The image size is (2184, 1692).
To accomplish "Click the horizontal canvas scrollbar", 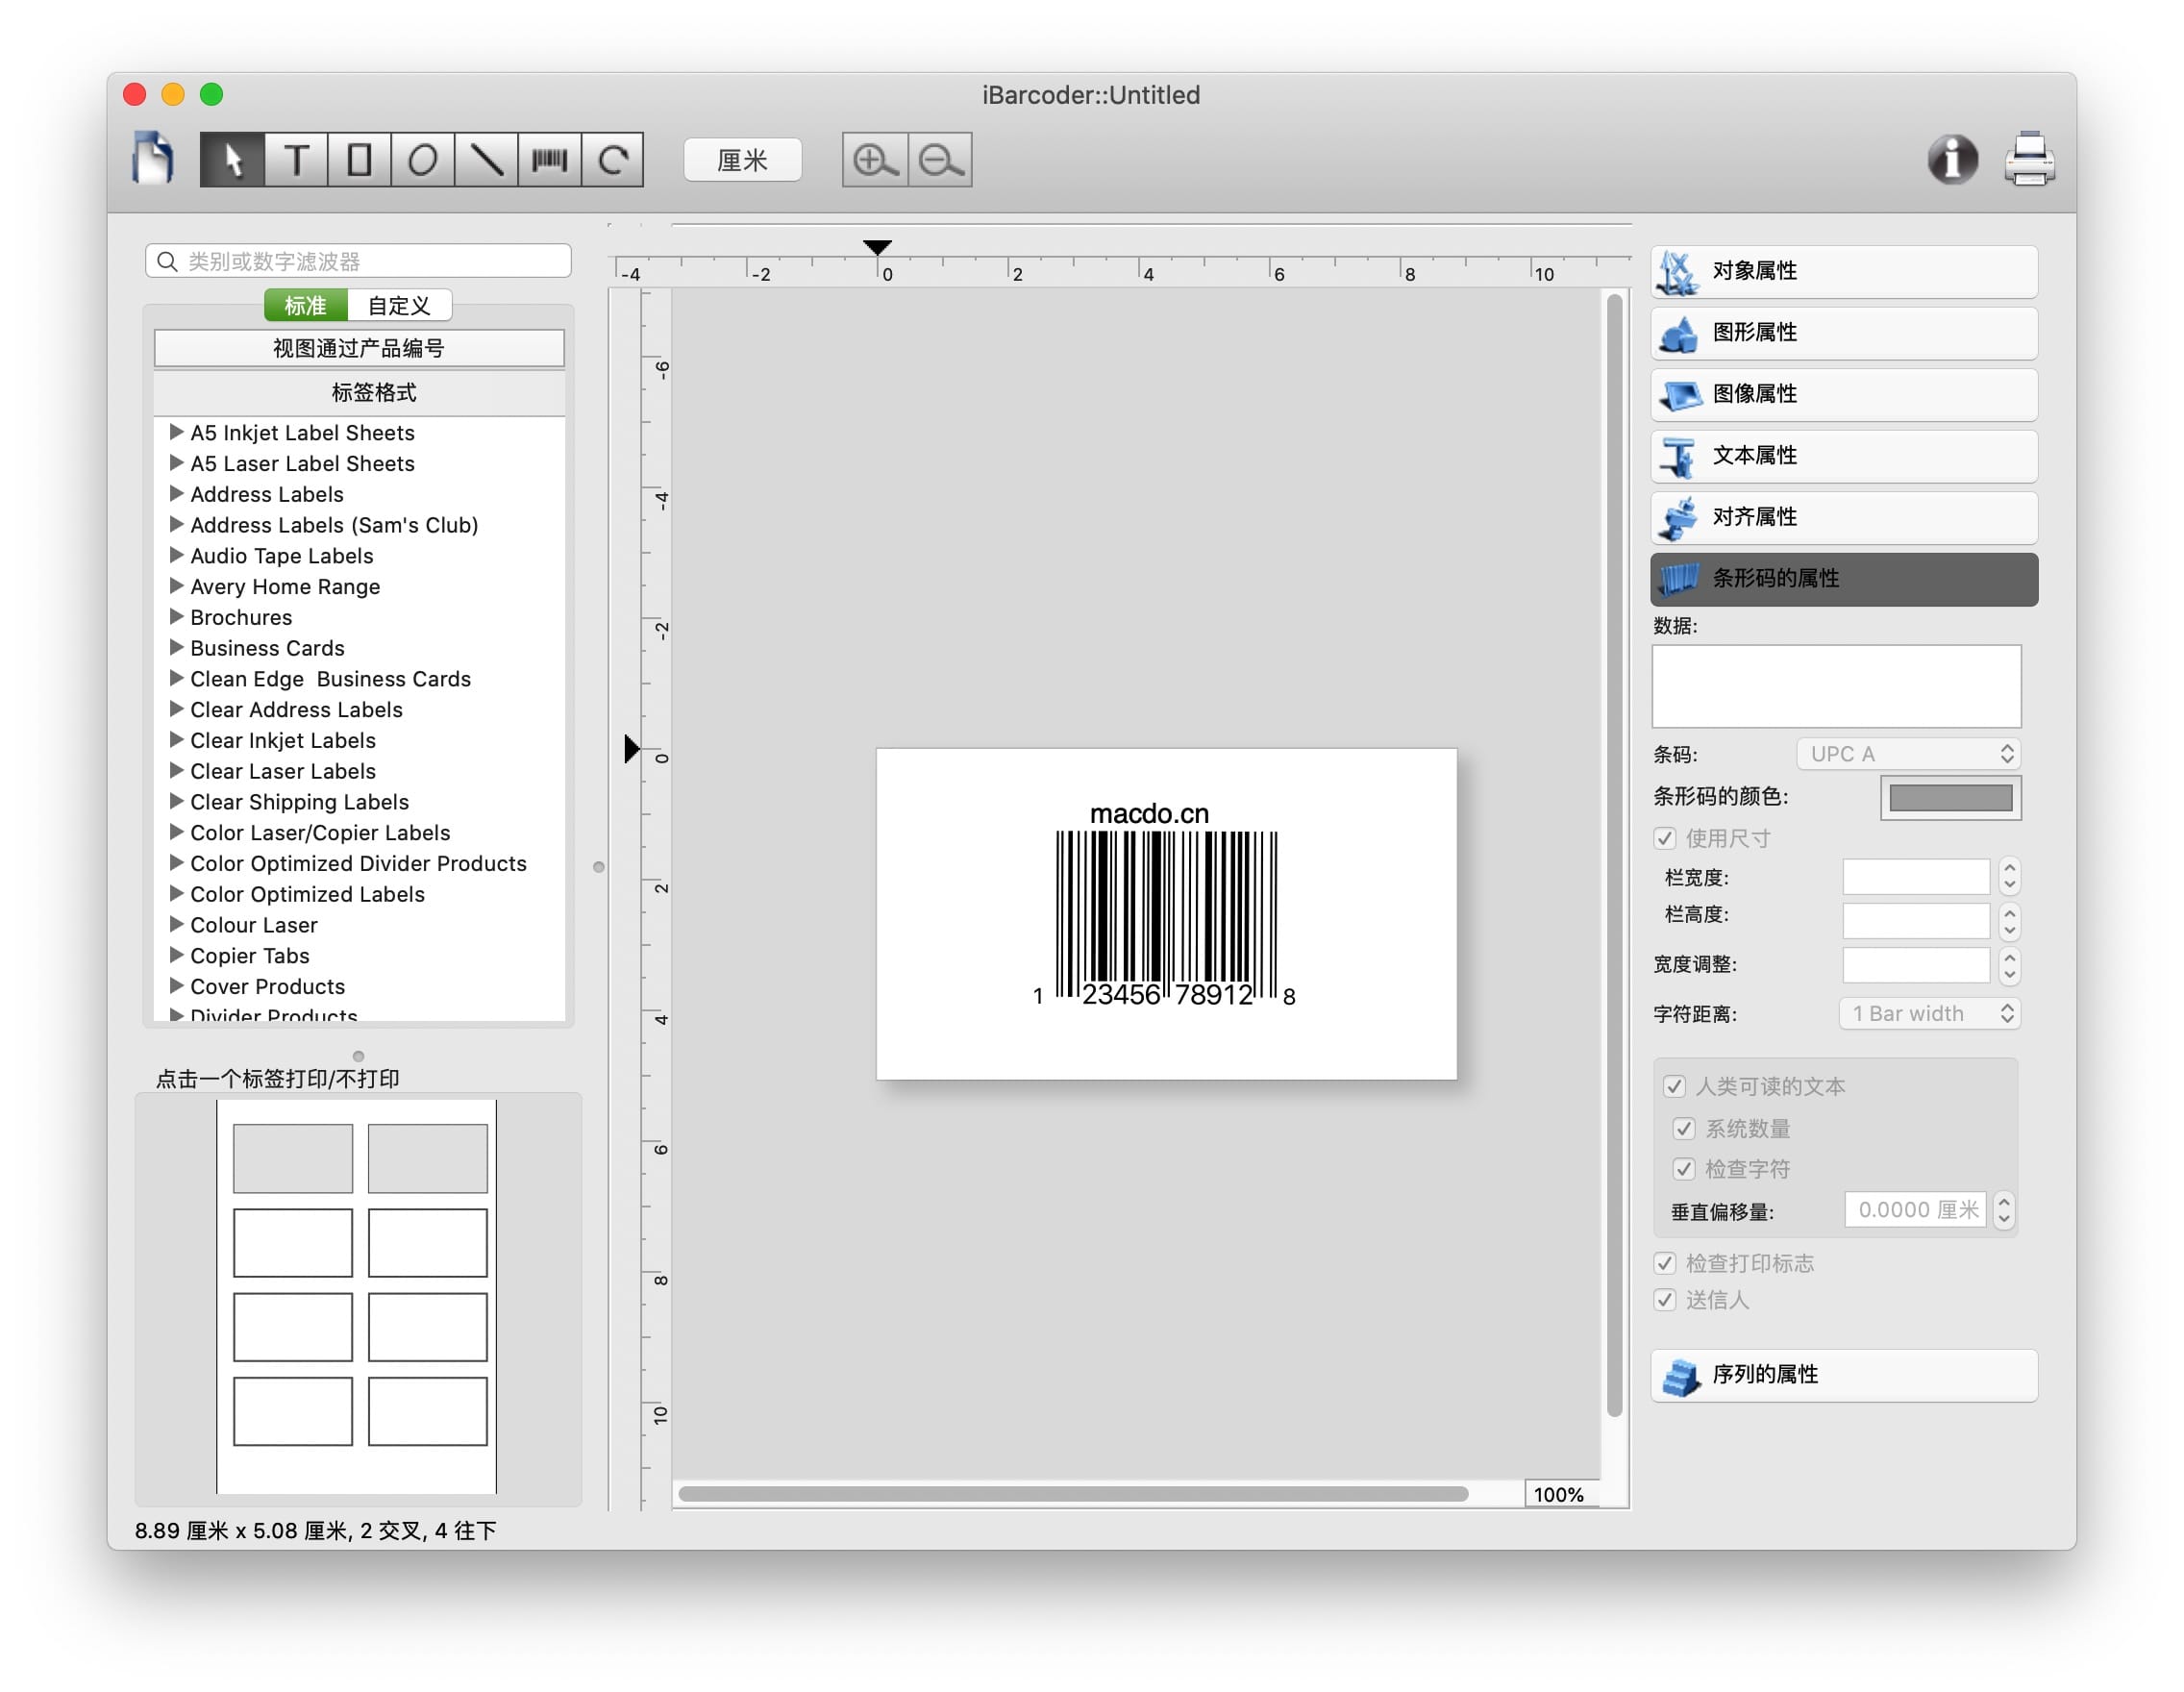I will click(x=1073, y=1494).
